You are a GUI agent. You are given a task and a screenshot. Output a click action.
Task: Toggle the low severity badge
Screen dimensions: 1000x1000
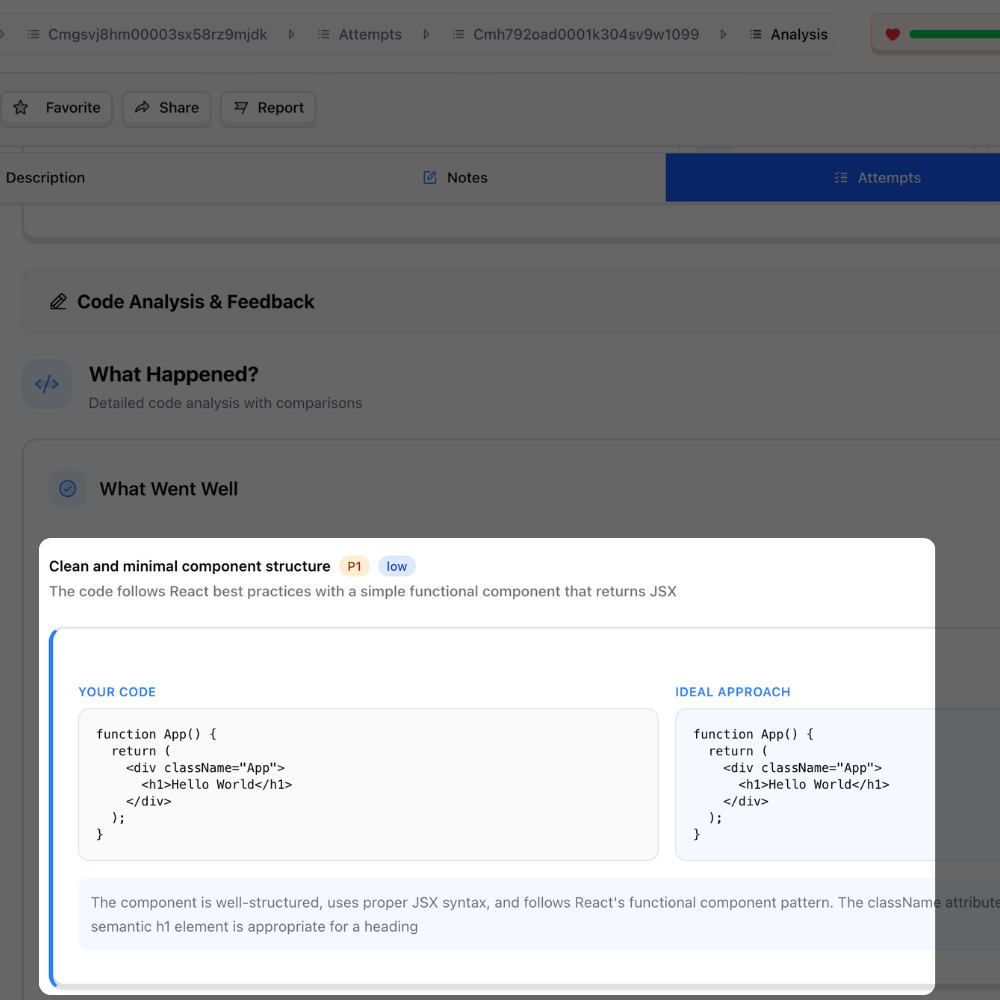396,566
